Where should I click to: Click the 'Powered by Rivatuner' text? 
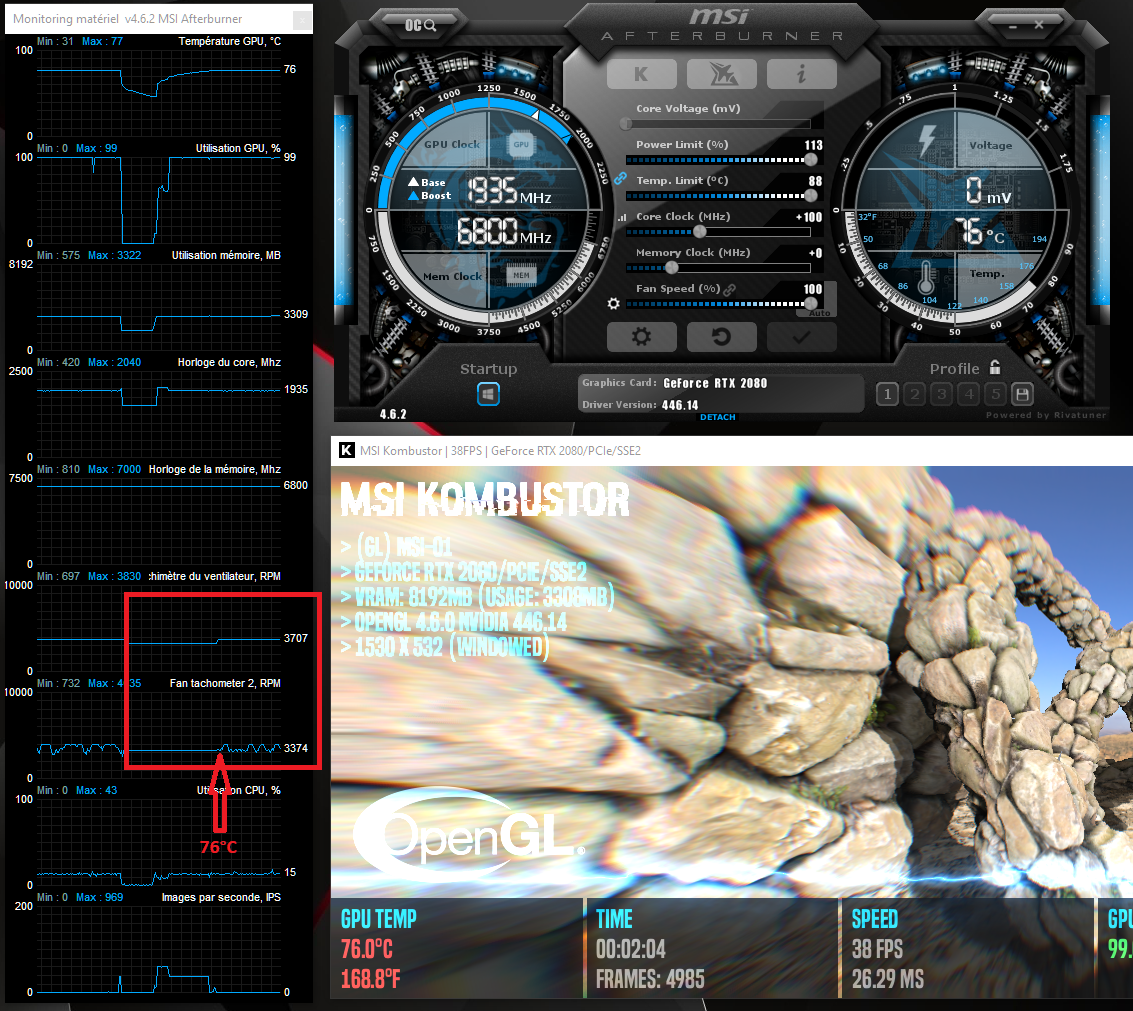1046,415
